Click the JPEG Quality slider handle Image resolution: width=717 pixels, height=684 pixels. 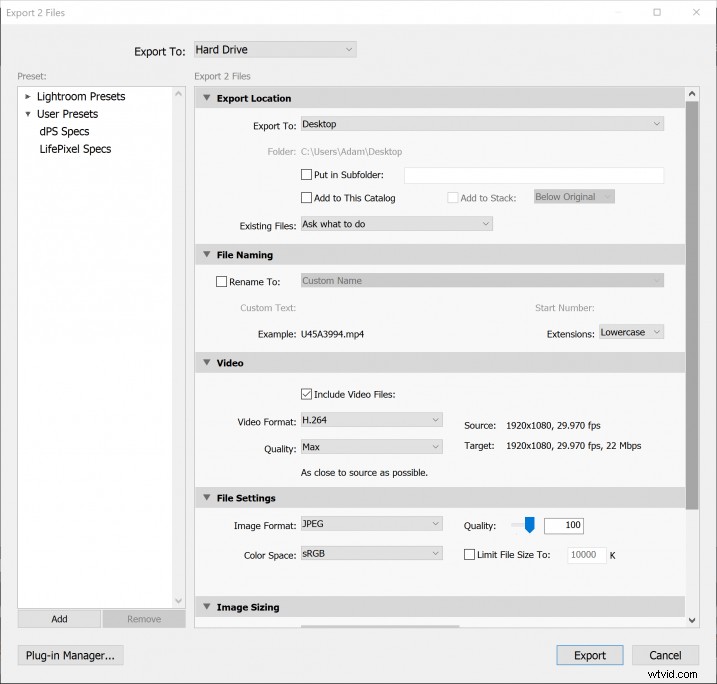click(529, 525)
